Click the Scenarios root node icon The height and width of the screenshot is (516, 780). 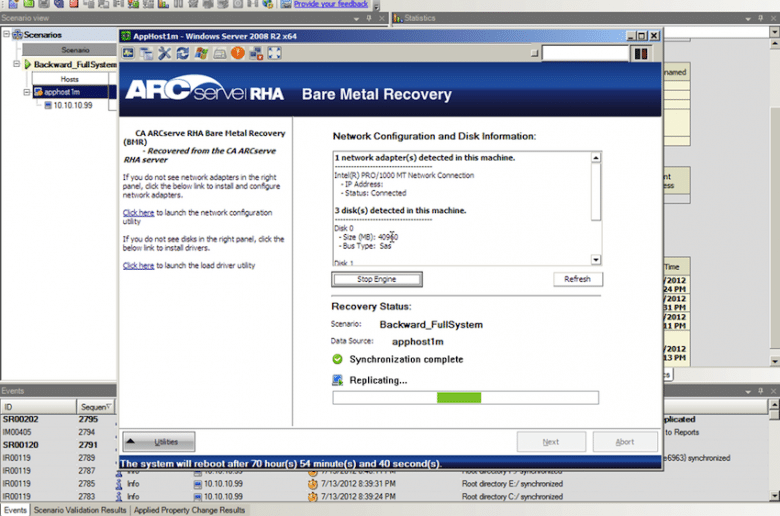(x=18, y=34)
